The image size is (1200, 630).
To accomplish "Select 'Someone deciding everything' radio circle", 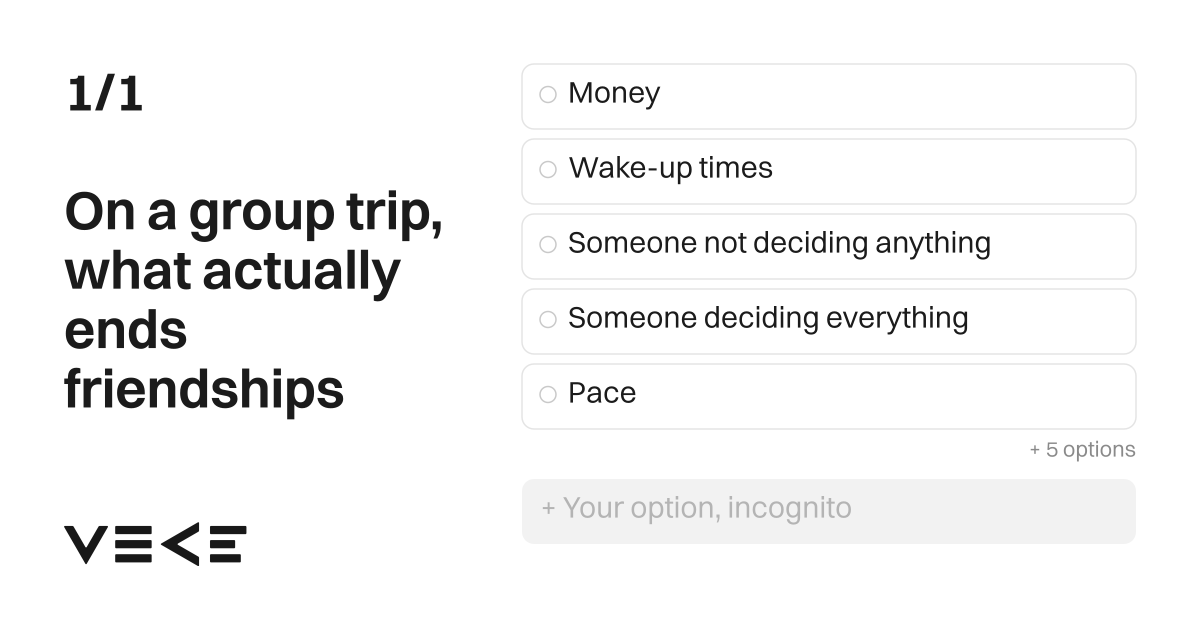I will tap(548, 320).
